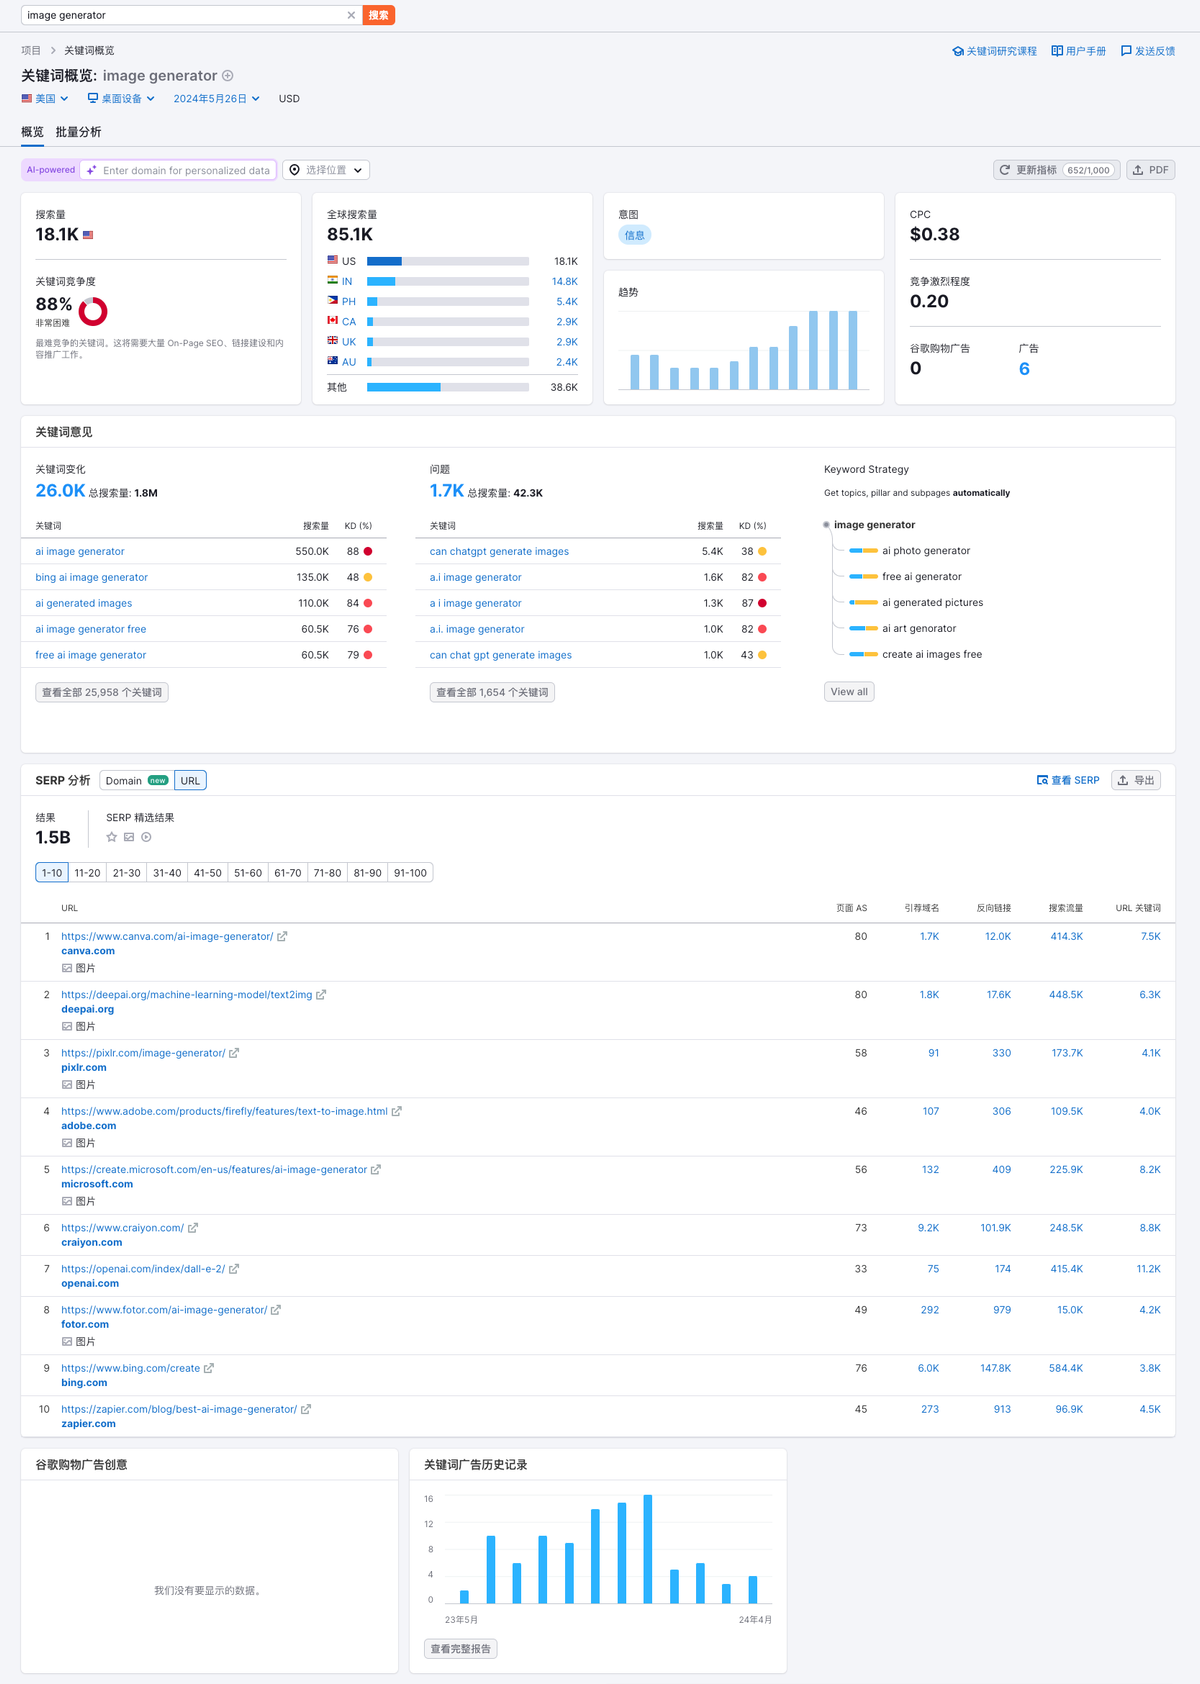Open external link icon for adobe.com URL
Image resolution: width=1200 pixels, height=1684 pixels.
[x=396, y=1111]
